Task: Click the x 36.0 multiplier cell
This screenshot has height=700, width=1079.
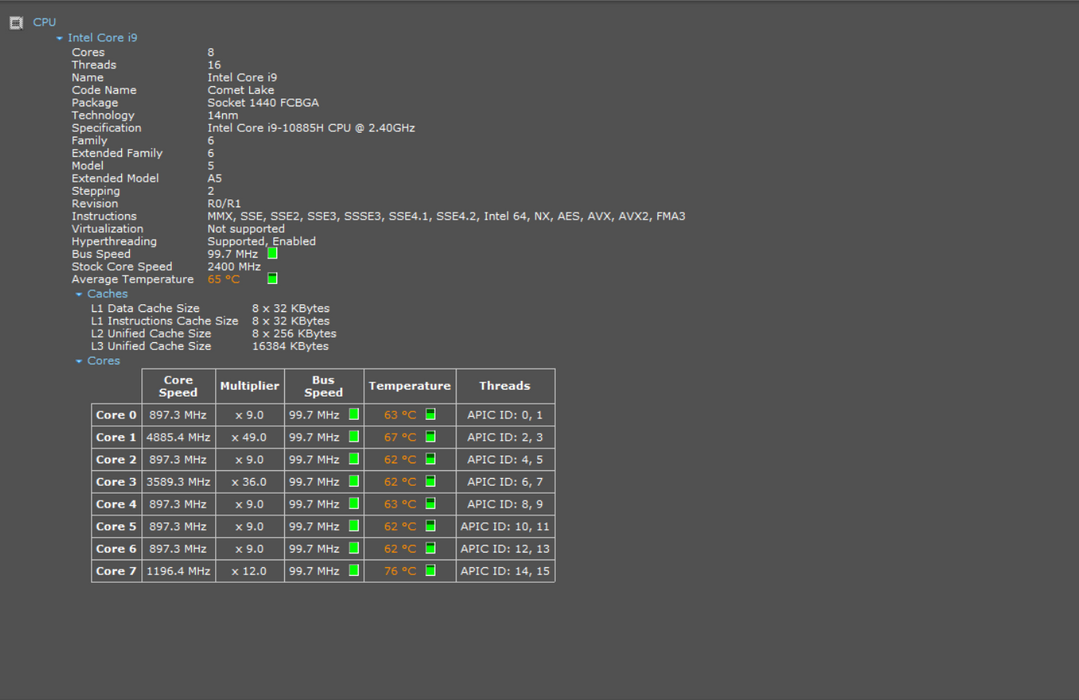Action: (x=249, y=482)
